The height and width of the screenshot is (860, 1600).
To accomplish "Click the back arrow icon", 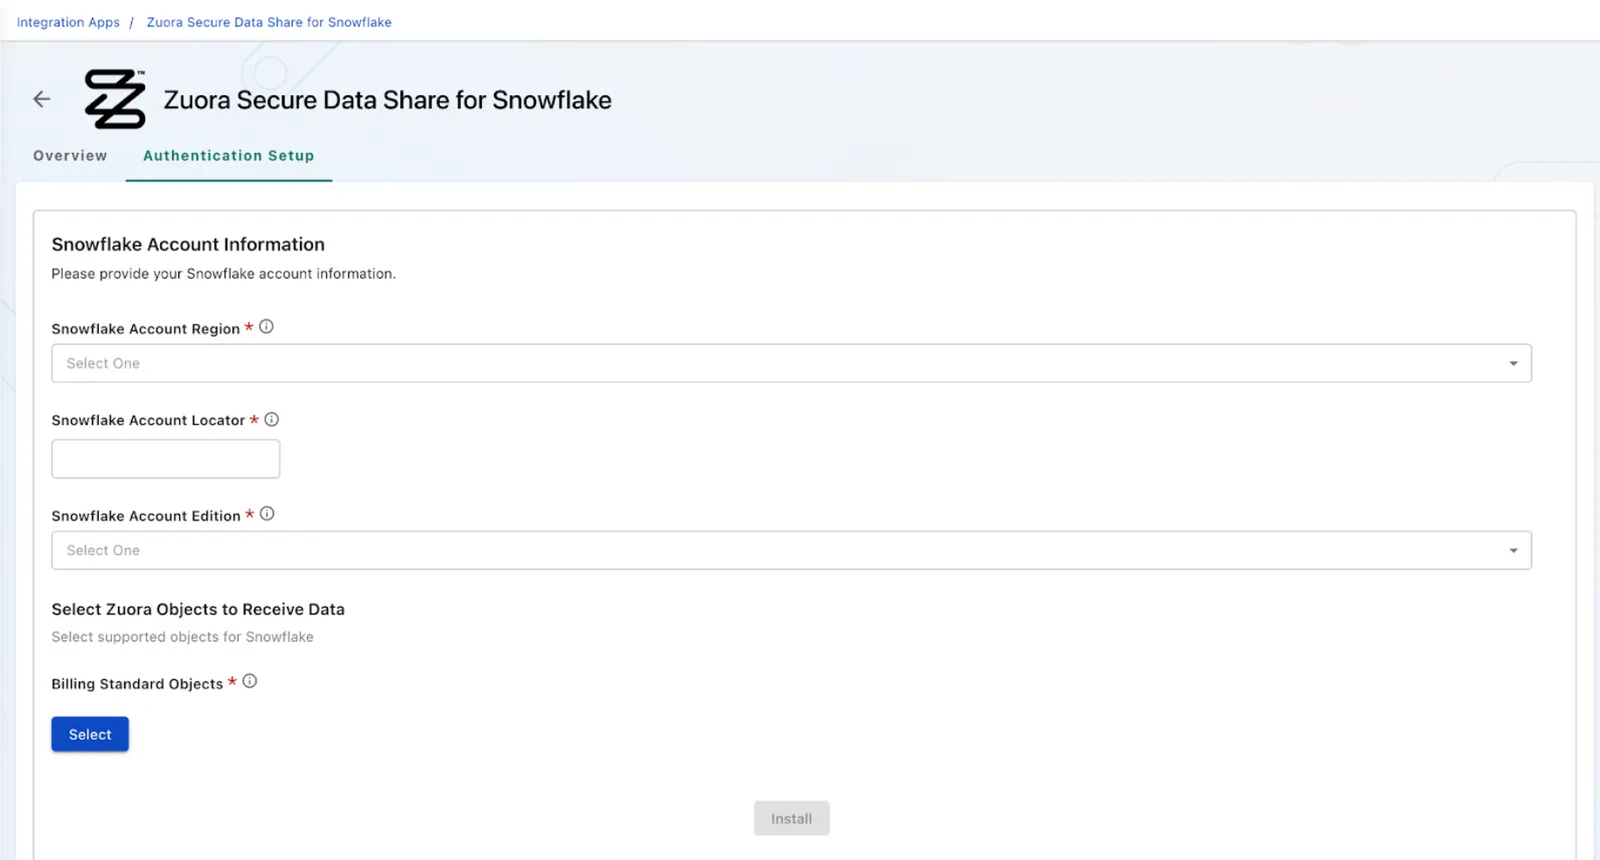I will (x=42, y=99).
